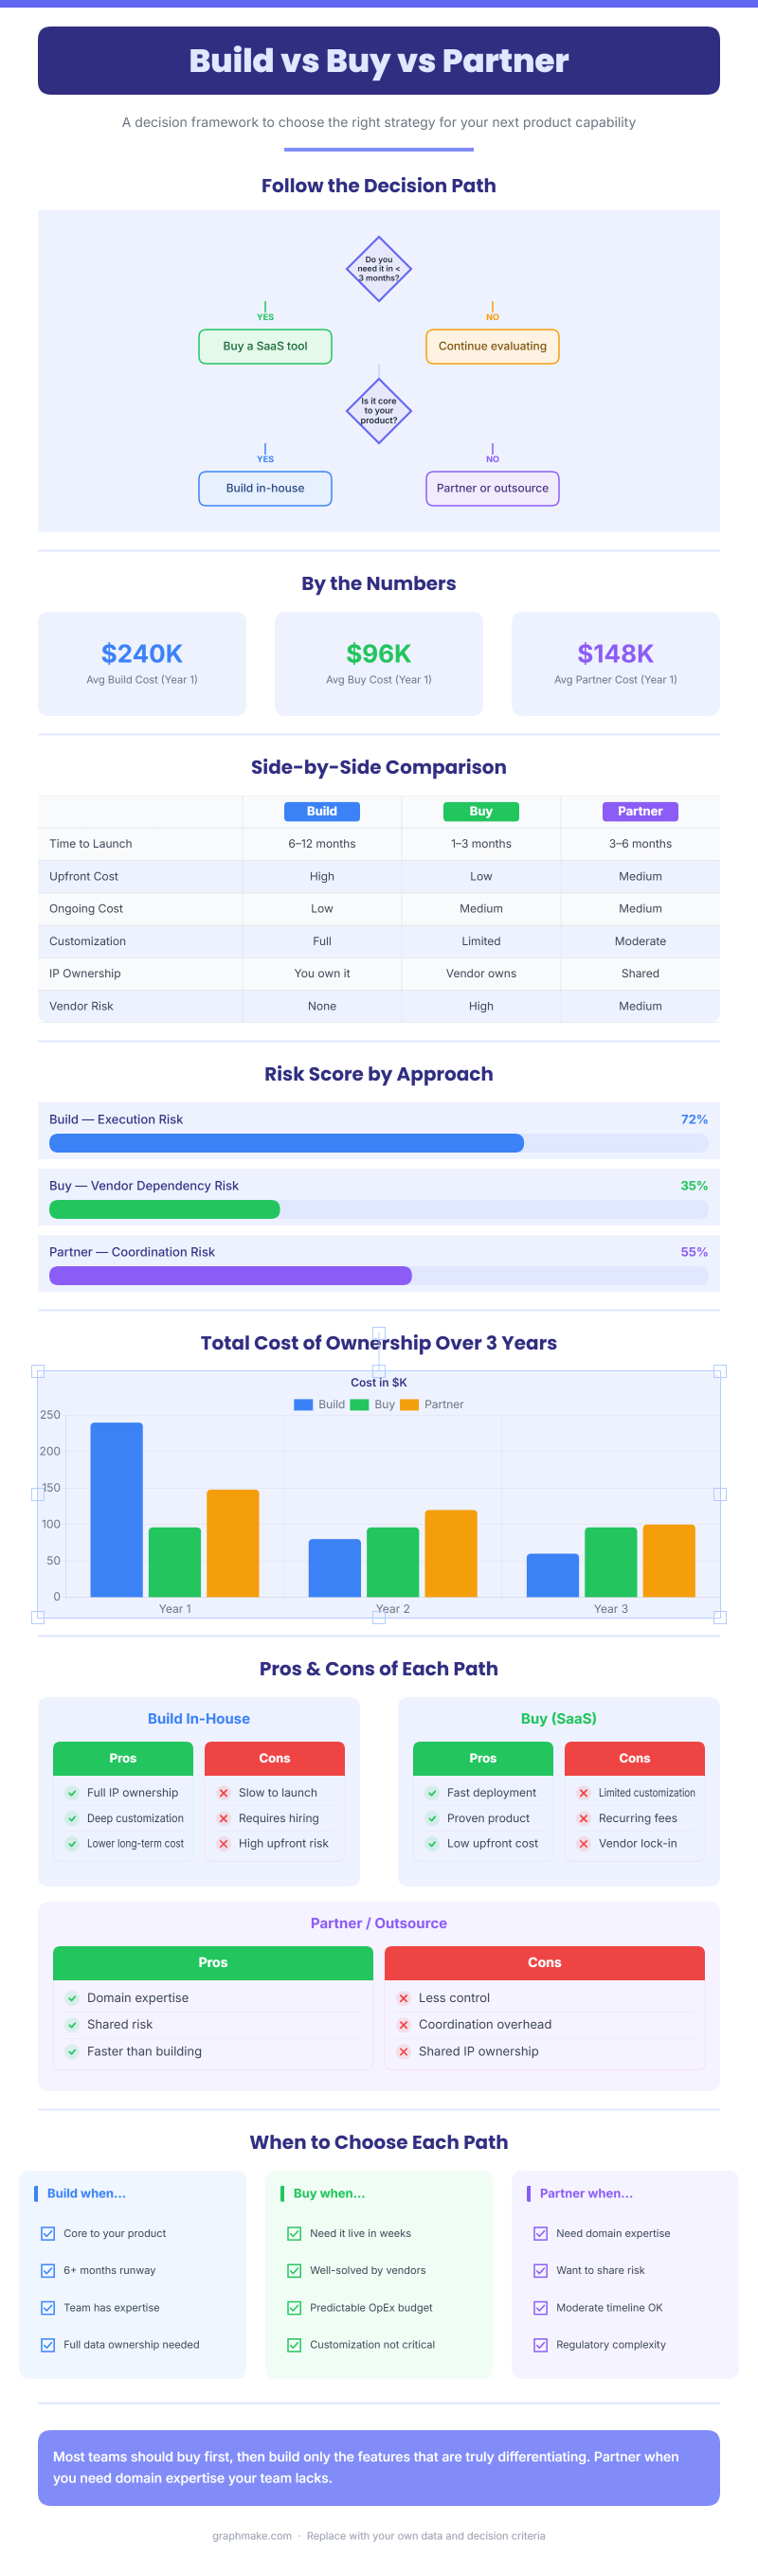
Task: Toggle the 'Core to your product' checkbox
Action: click(x=48, y=2234)
